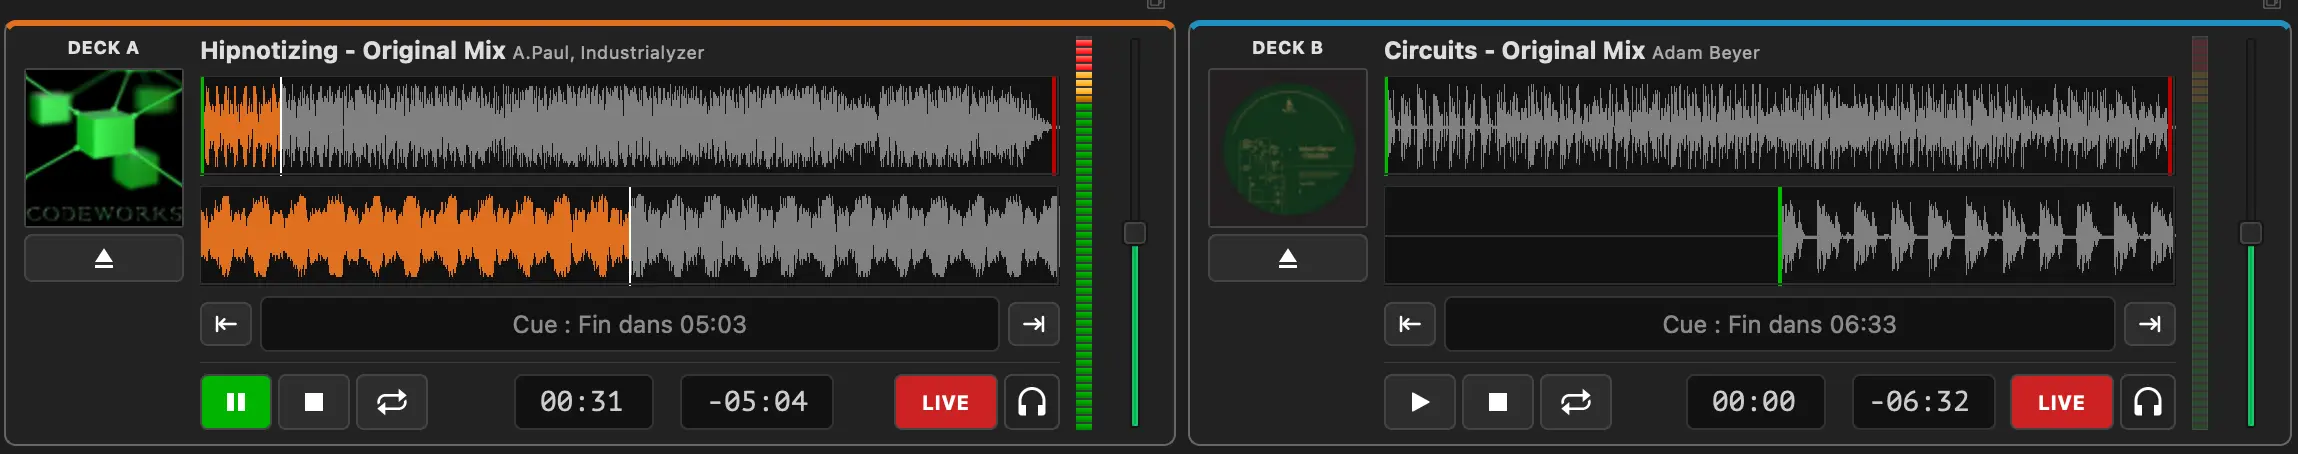Enable headphone pre-listen on Deck B

pyautogui.click(x=2148, y=402)
